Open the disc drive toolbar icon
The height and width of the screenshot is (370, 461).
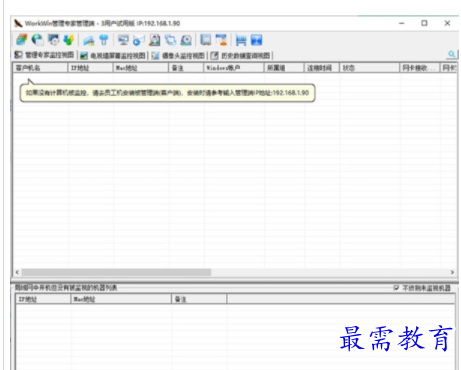[186, 40]
